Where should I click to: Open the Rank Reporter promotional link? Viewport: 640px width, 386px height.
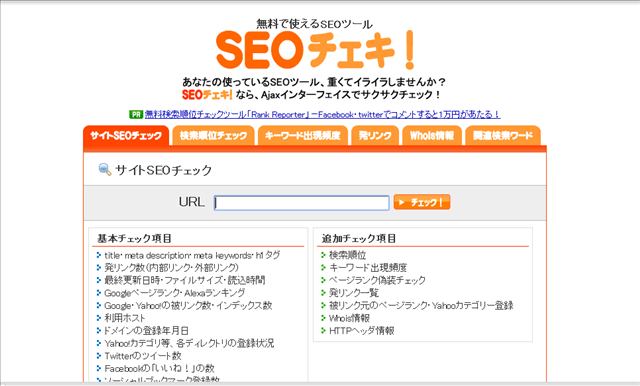(322, 115)
